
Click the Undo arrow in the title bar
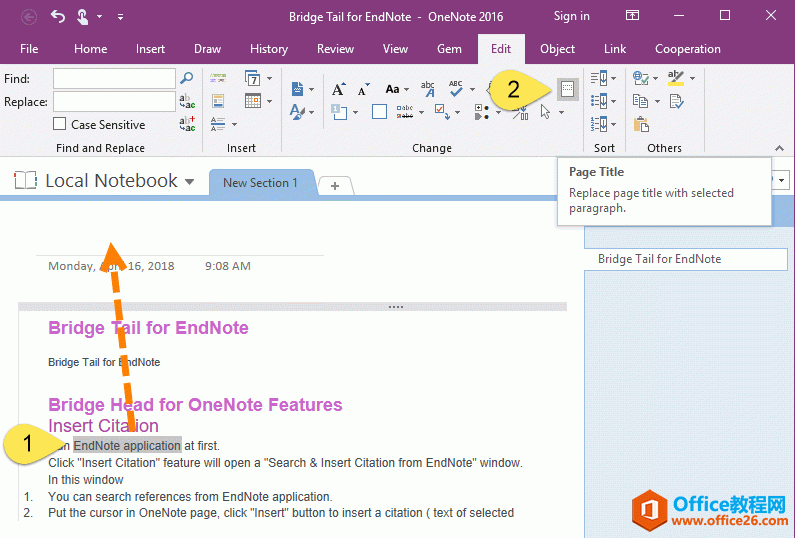pyautogui.click(x=58, y=16)
